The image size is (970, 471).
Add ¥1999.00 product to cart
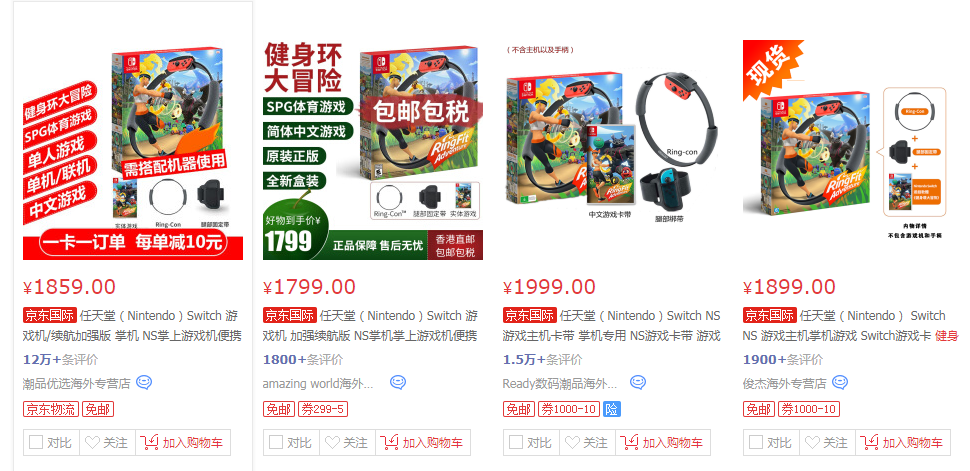click(663, 443)
